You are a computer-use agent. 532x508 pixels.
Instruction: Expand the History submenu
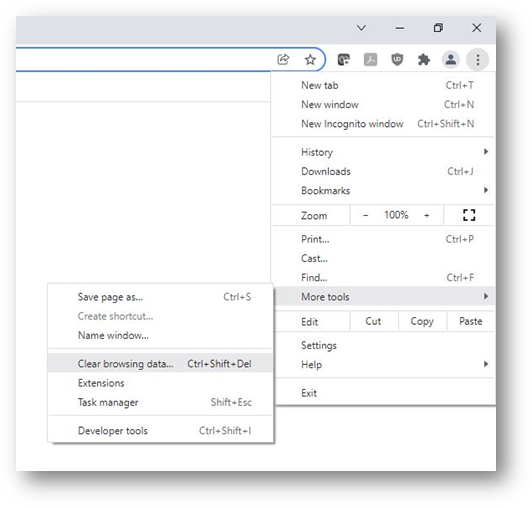pyautogui.click(x=383, y=152)
